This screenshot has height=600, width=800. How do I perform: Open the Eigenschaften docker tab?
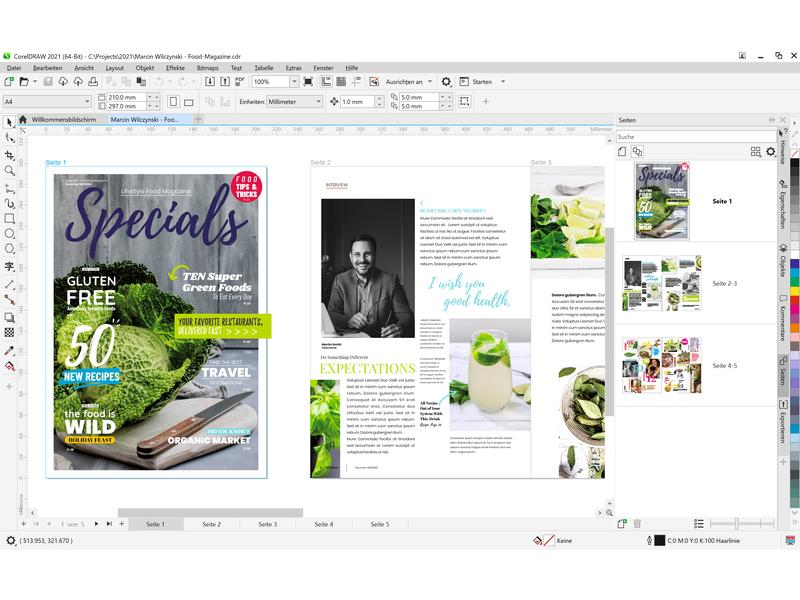point(783,205)
